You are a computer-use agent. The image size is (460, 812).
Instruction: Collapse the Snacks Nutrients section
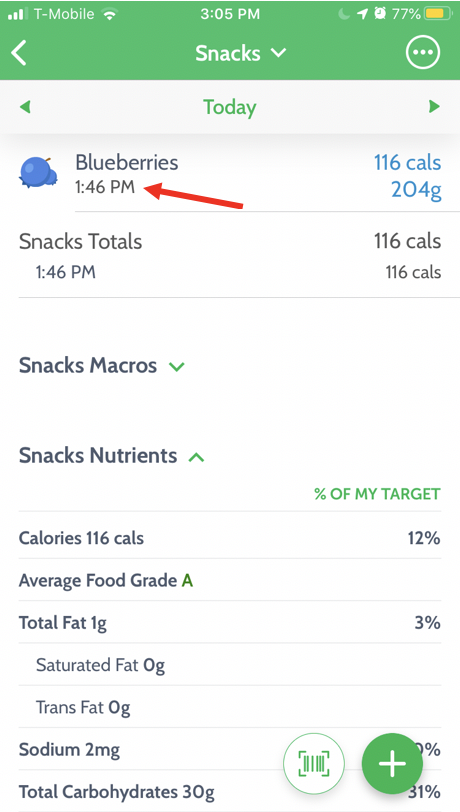pos(111,456)
